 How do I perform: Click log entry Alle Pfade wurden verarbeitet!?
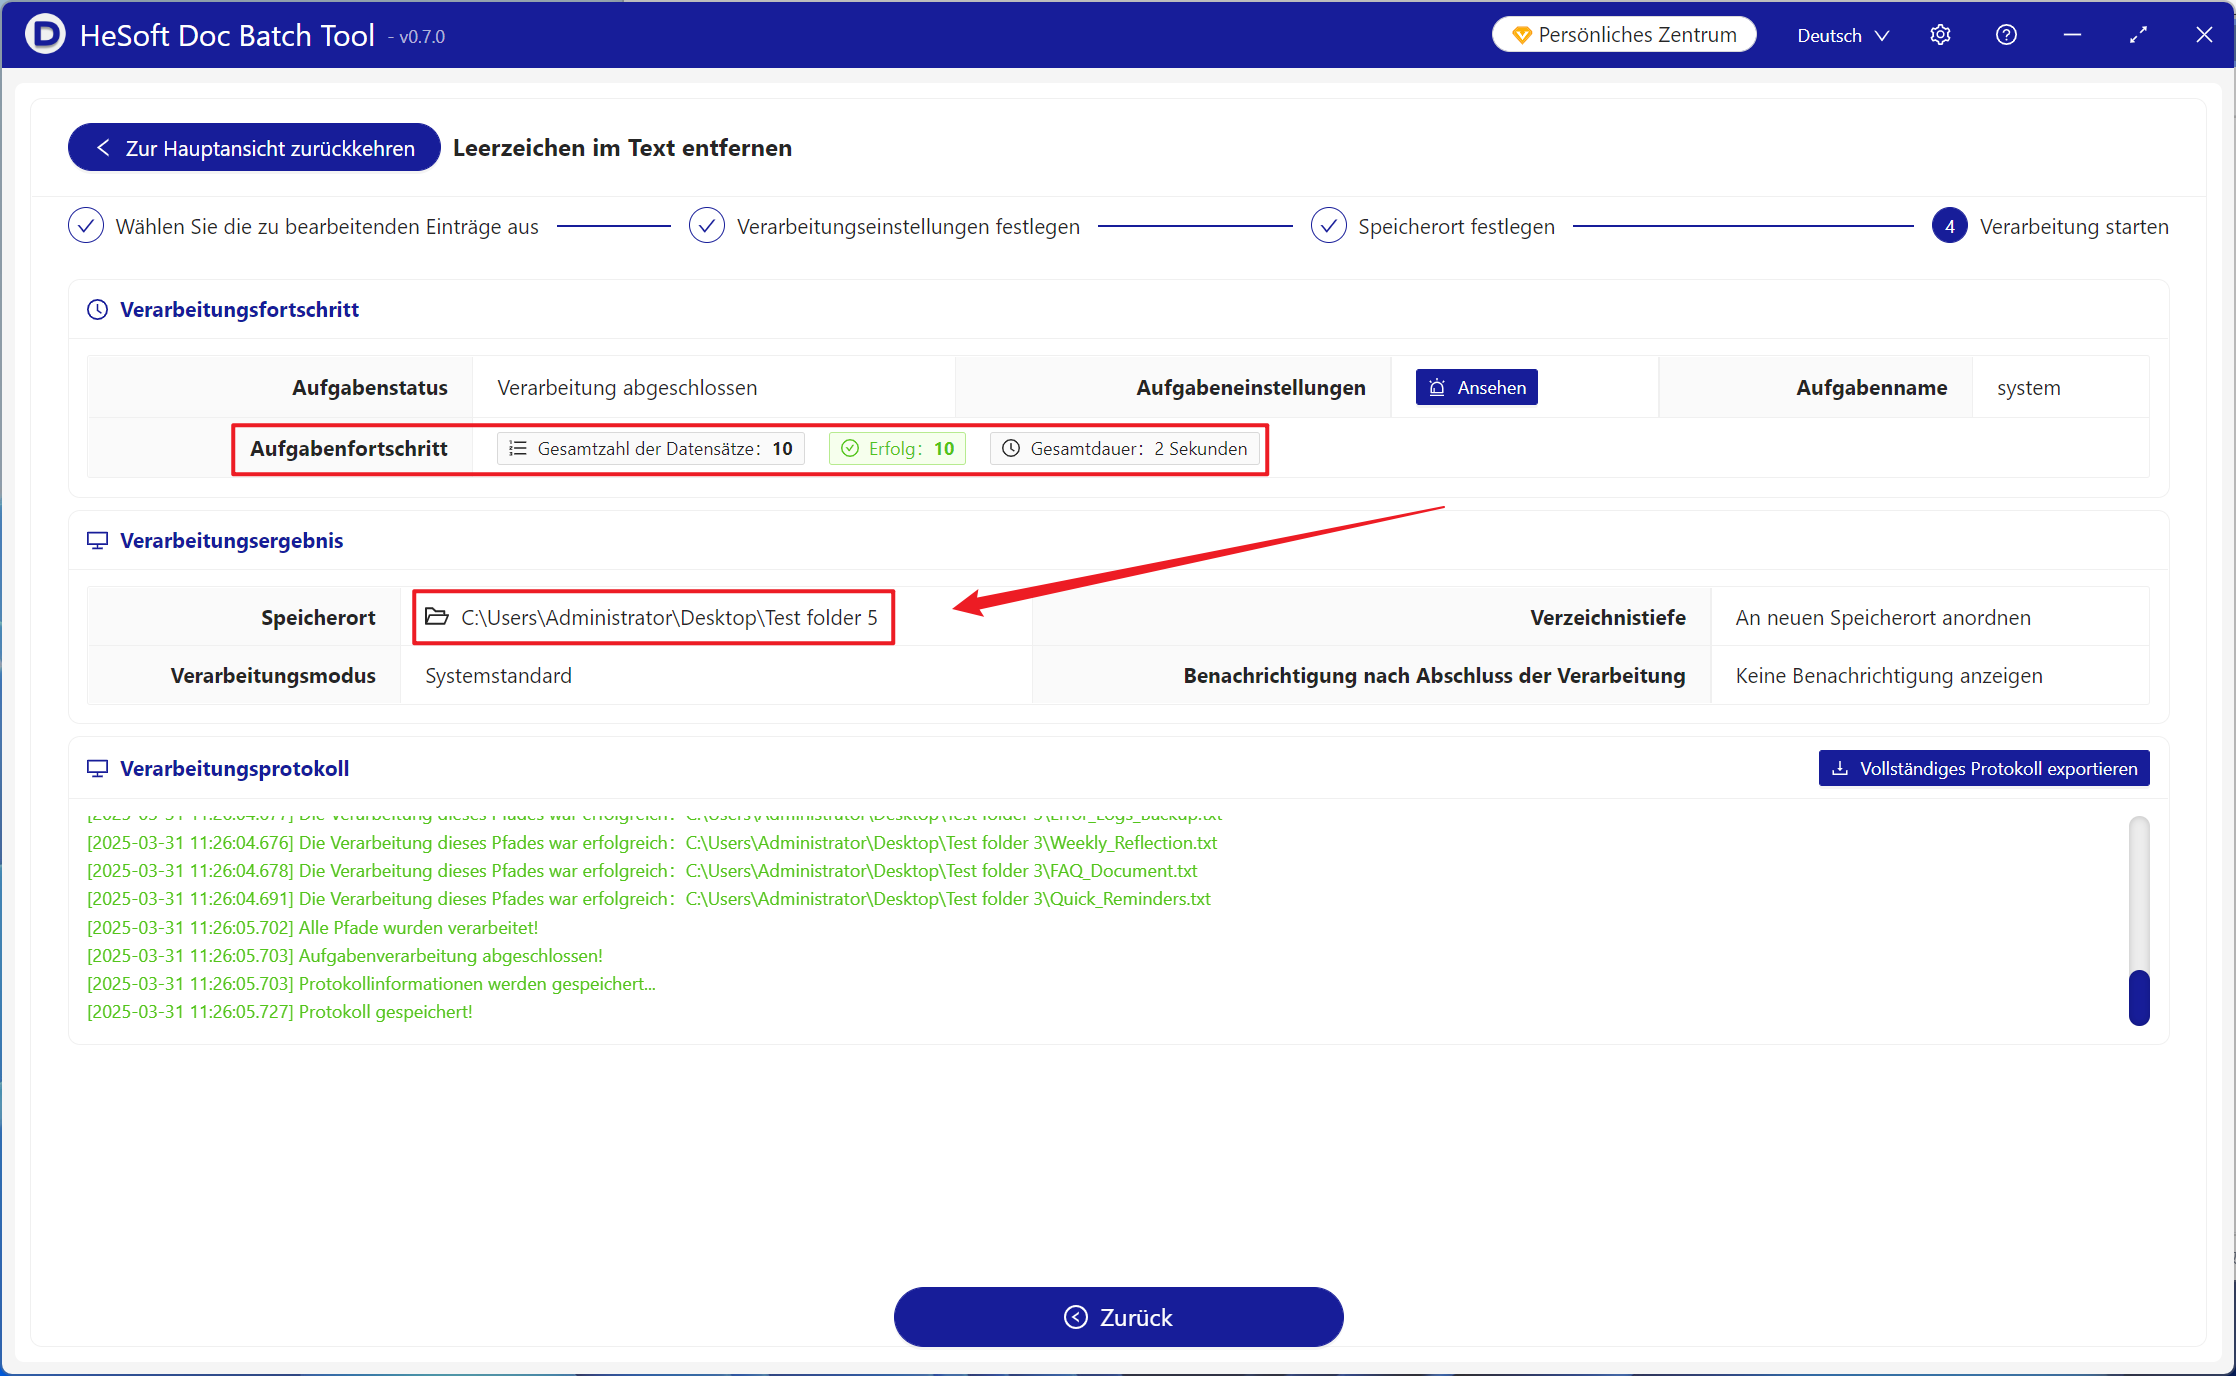[312, 928]
